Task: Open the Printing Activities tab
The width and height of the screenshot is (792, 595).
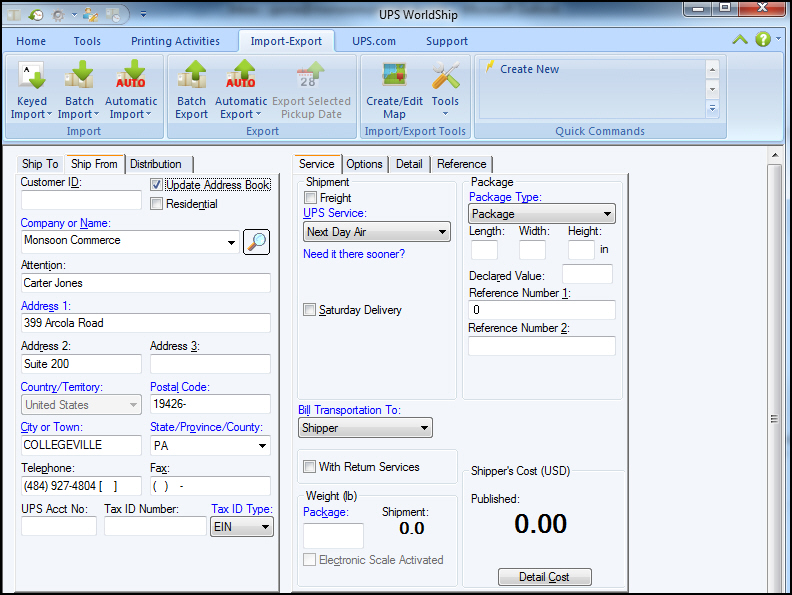Action: [x=175, y=41]
